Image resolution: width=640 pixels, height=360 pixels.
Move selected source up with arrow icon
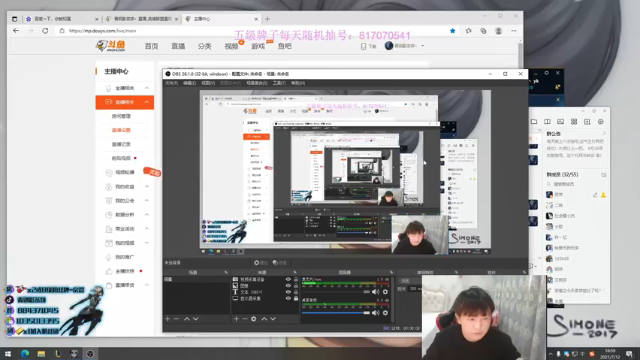pos(264,319)
